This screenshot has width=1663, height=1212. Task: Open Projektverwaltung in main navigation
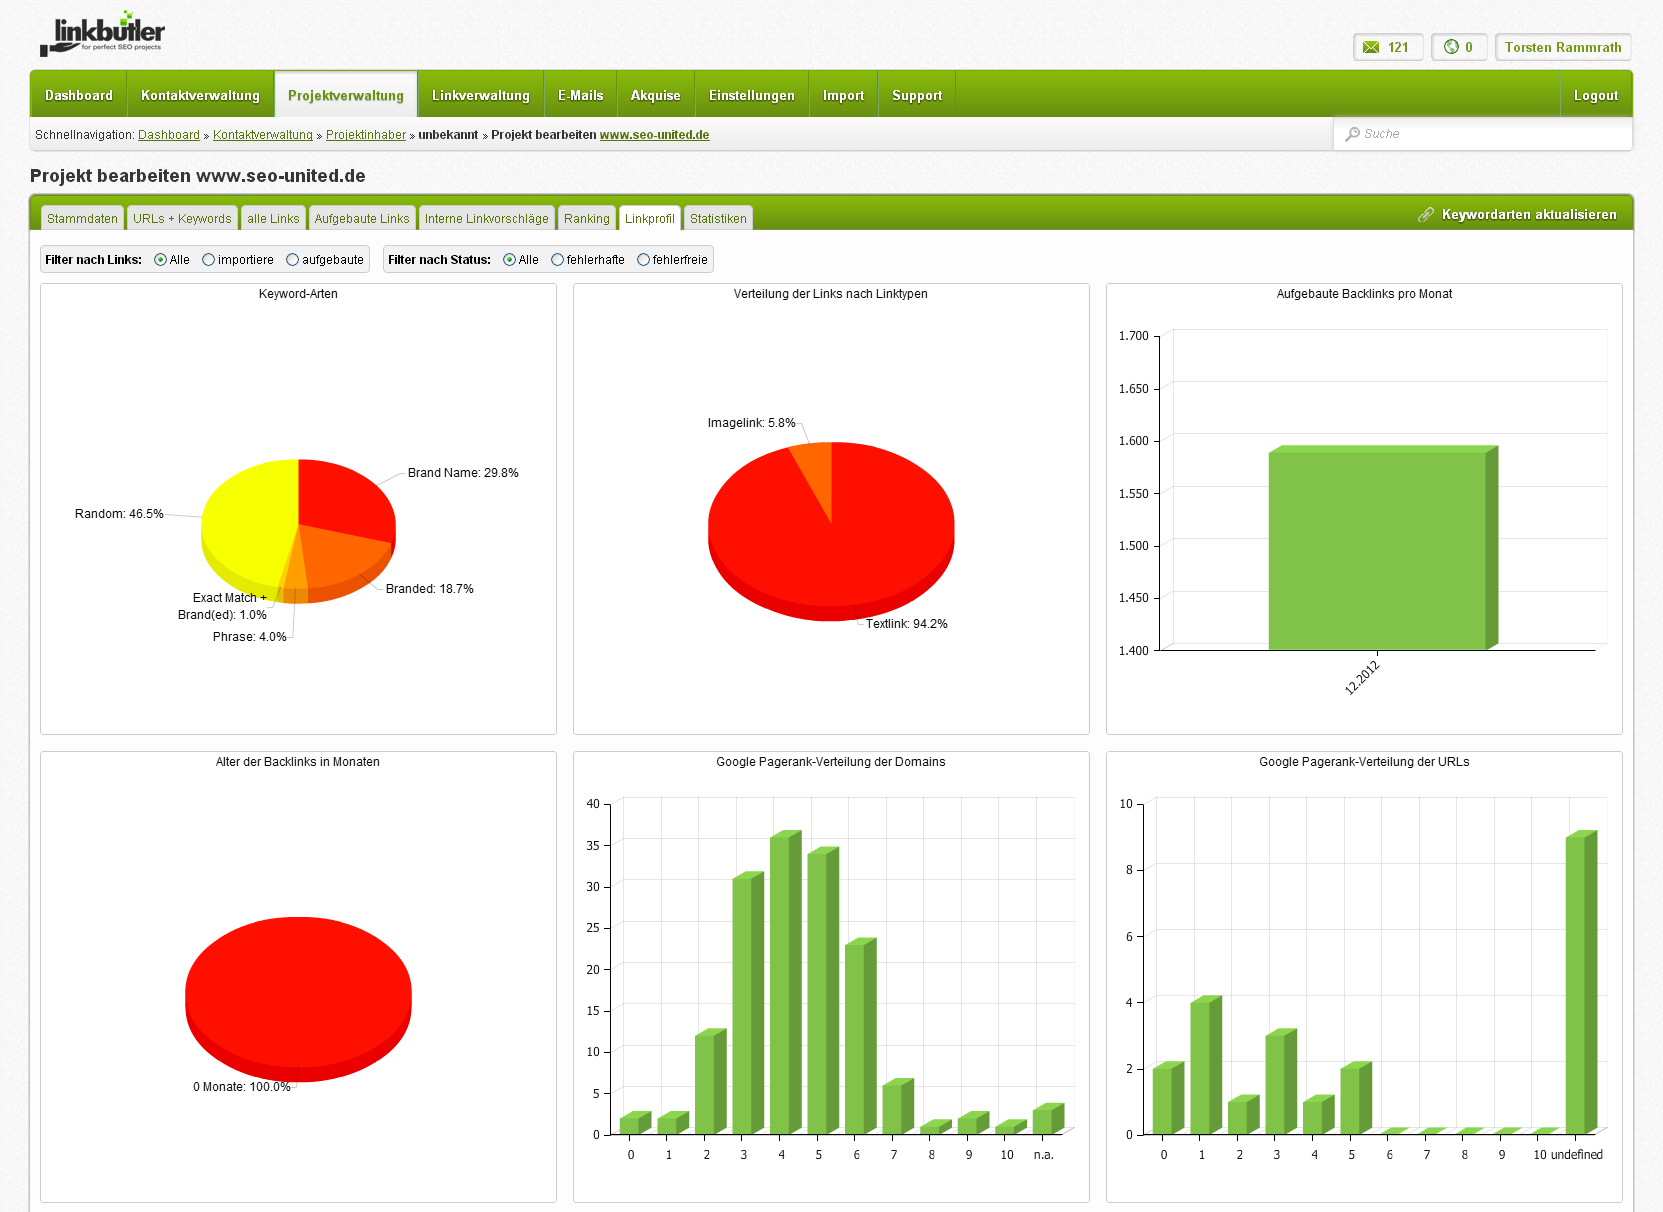point(346,95)
